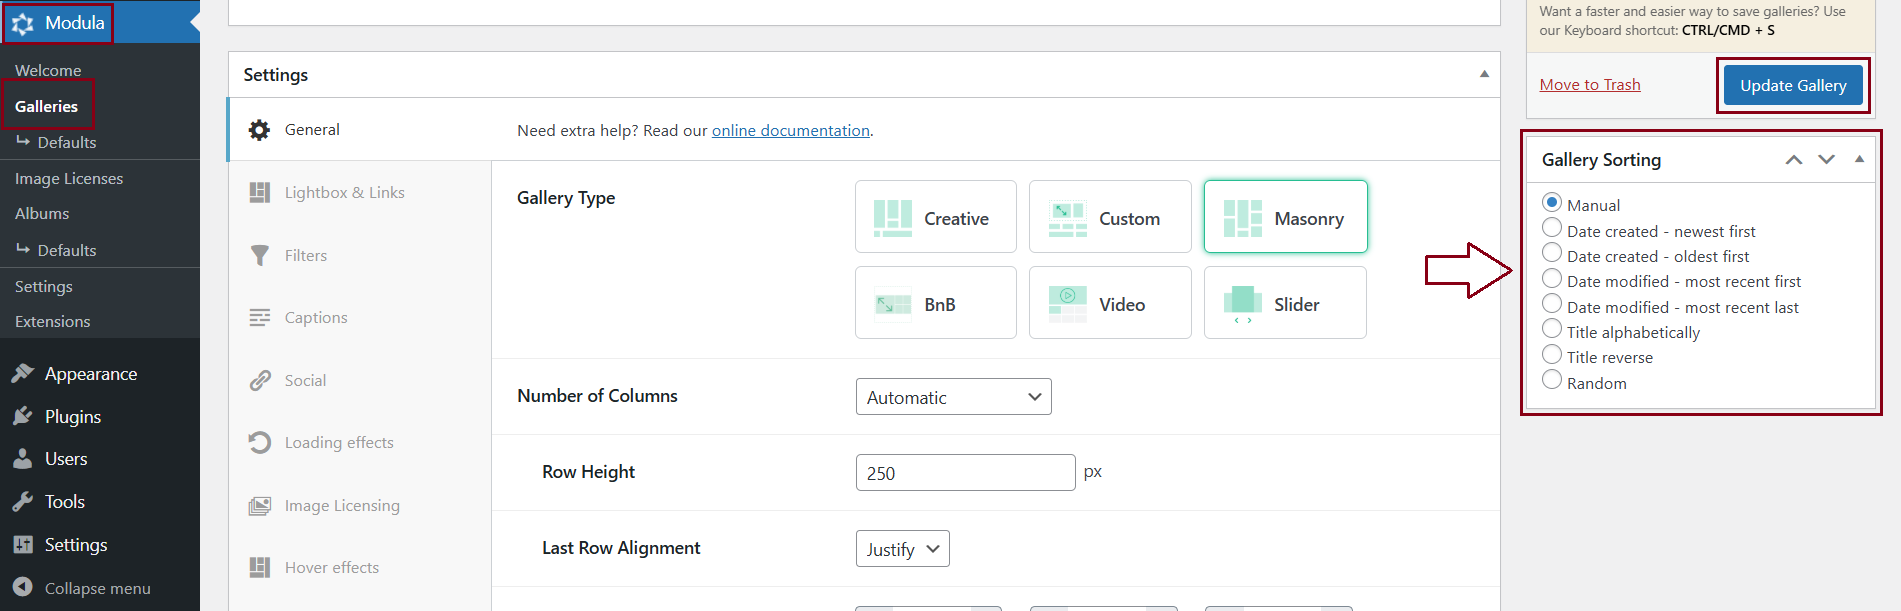Pick the BnB gallery type icon
This screenshot has width=1901, height=611.
tap(892, 304)
